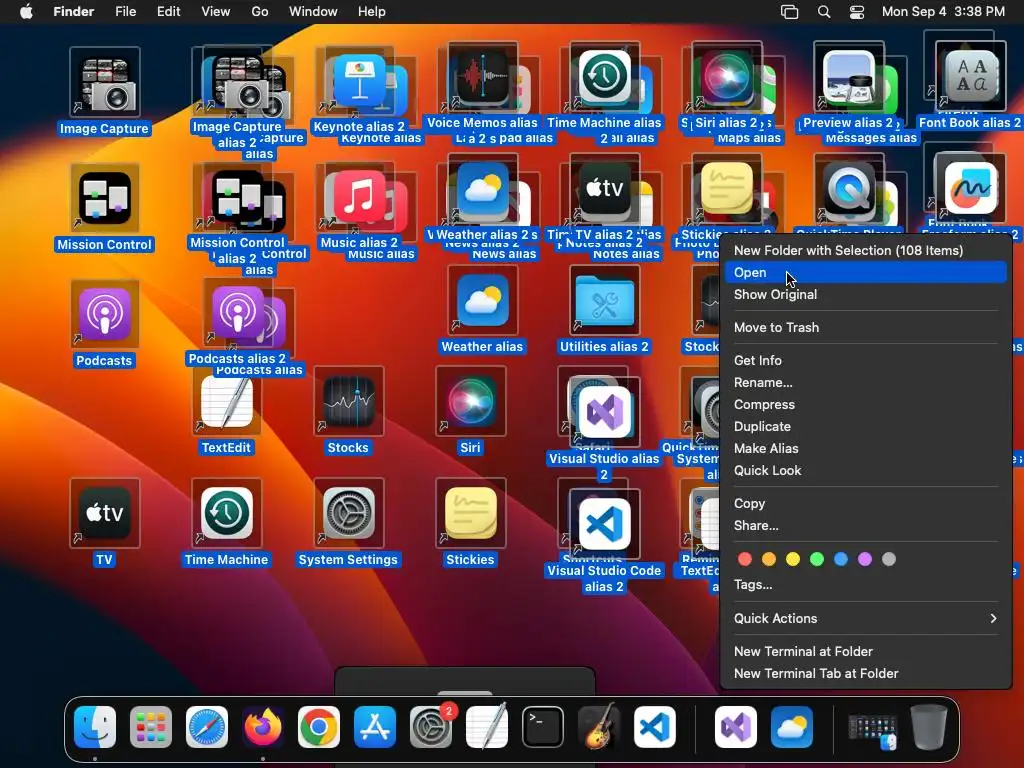Apply the red tag color
The height and width of the screenshot is (768, 1024).
(744, 559)
